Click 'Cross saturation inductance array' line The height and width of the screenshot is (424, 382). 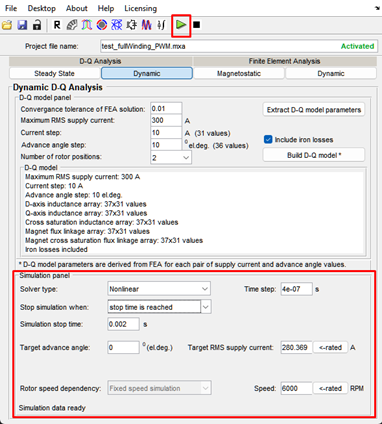[102, 222]
